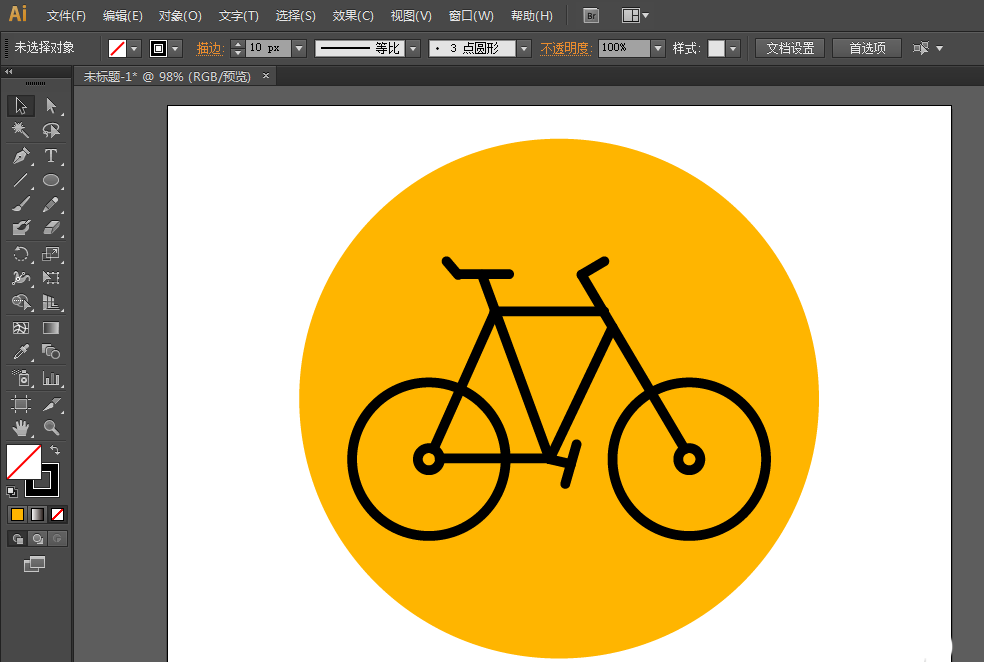
Task: Switch to Gradient fill mode button
Action: 37,514
